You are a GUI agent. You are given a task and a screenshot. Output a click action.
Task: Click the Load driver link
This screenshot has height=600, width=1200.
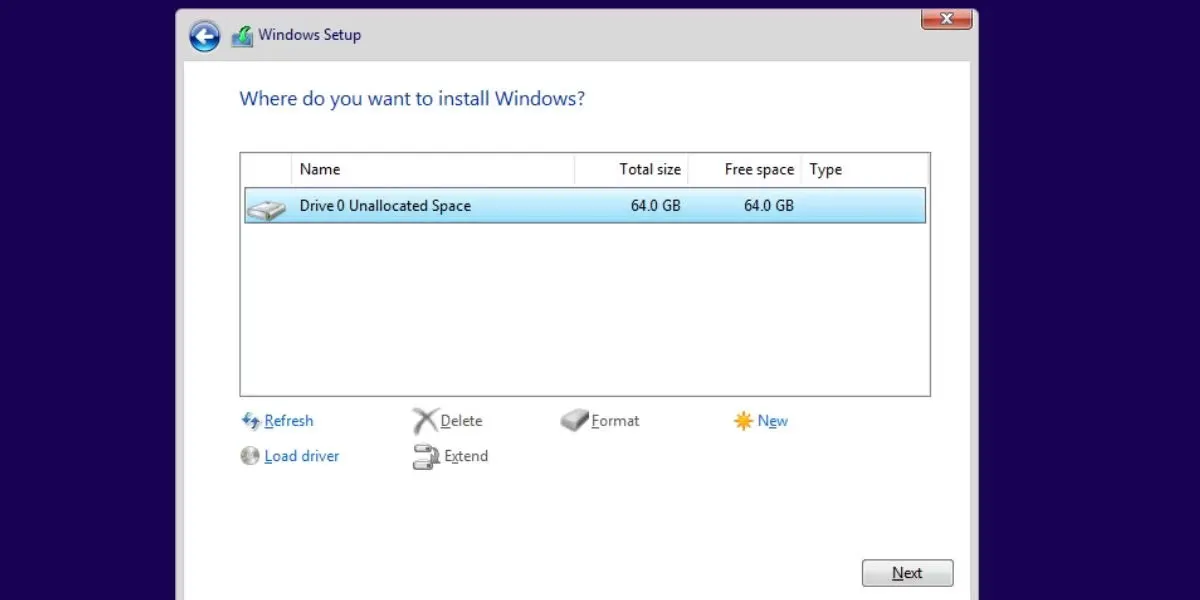[x=302, y=456]
